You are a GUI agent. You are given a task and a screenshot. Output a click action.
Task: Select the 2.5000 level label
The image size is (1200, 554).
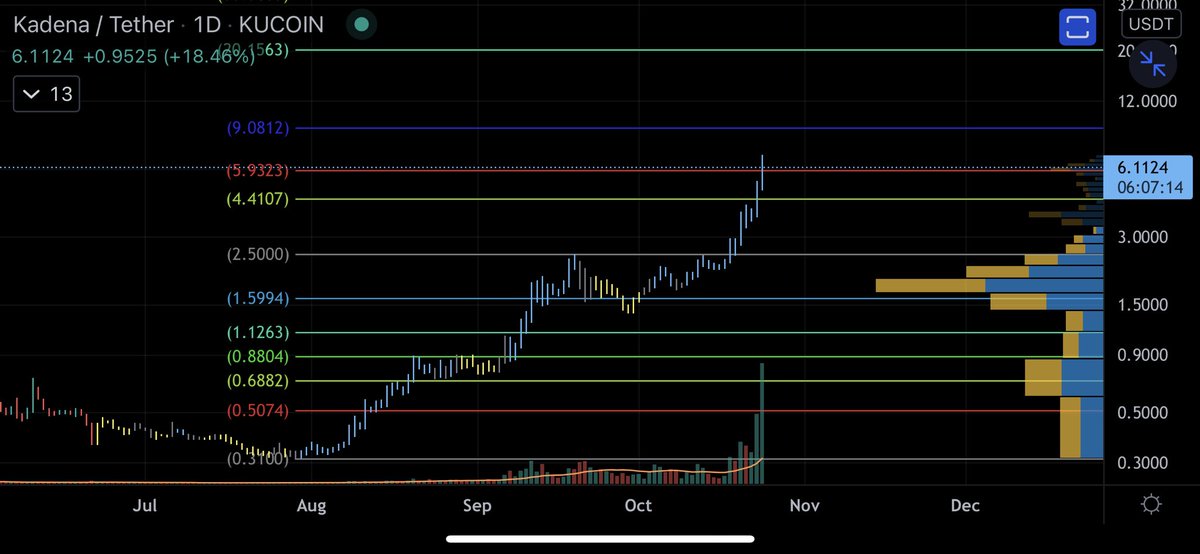[x=257, y=254]
